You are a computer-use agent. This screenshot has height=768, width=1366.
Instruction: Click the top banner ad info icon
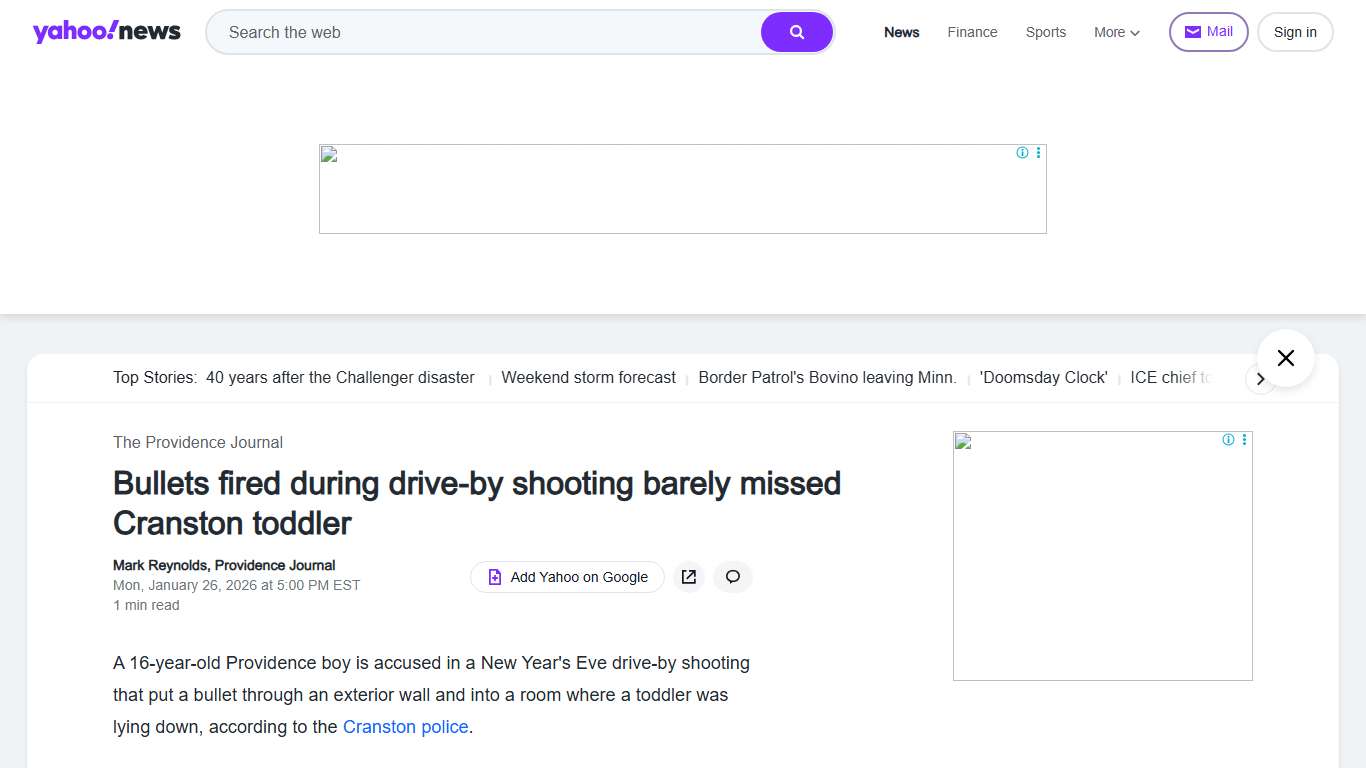[x=1022, y=153]
